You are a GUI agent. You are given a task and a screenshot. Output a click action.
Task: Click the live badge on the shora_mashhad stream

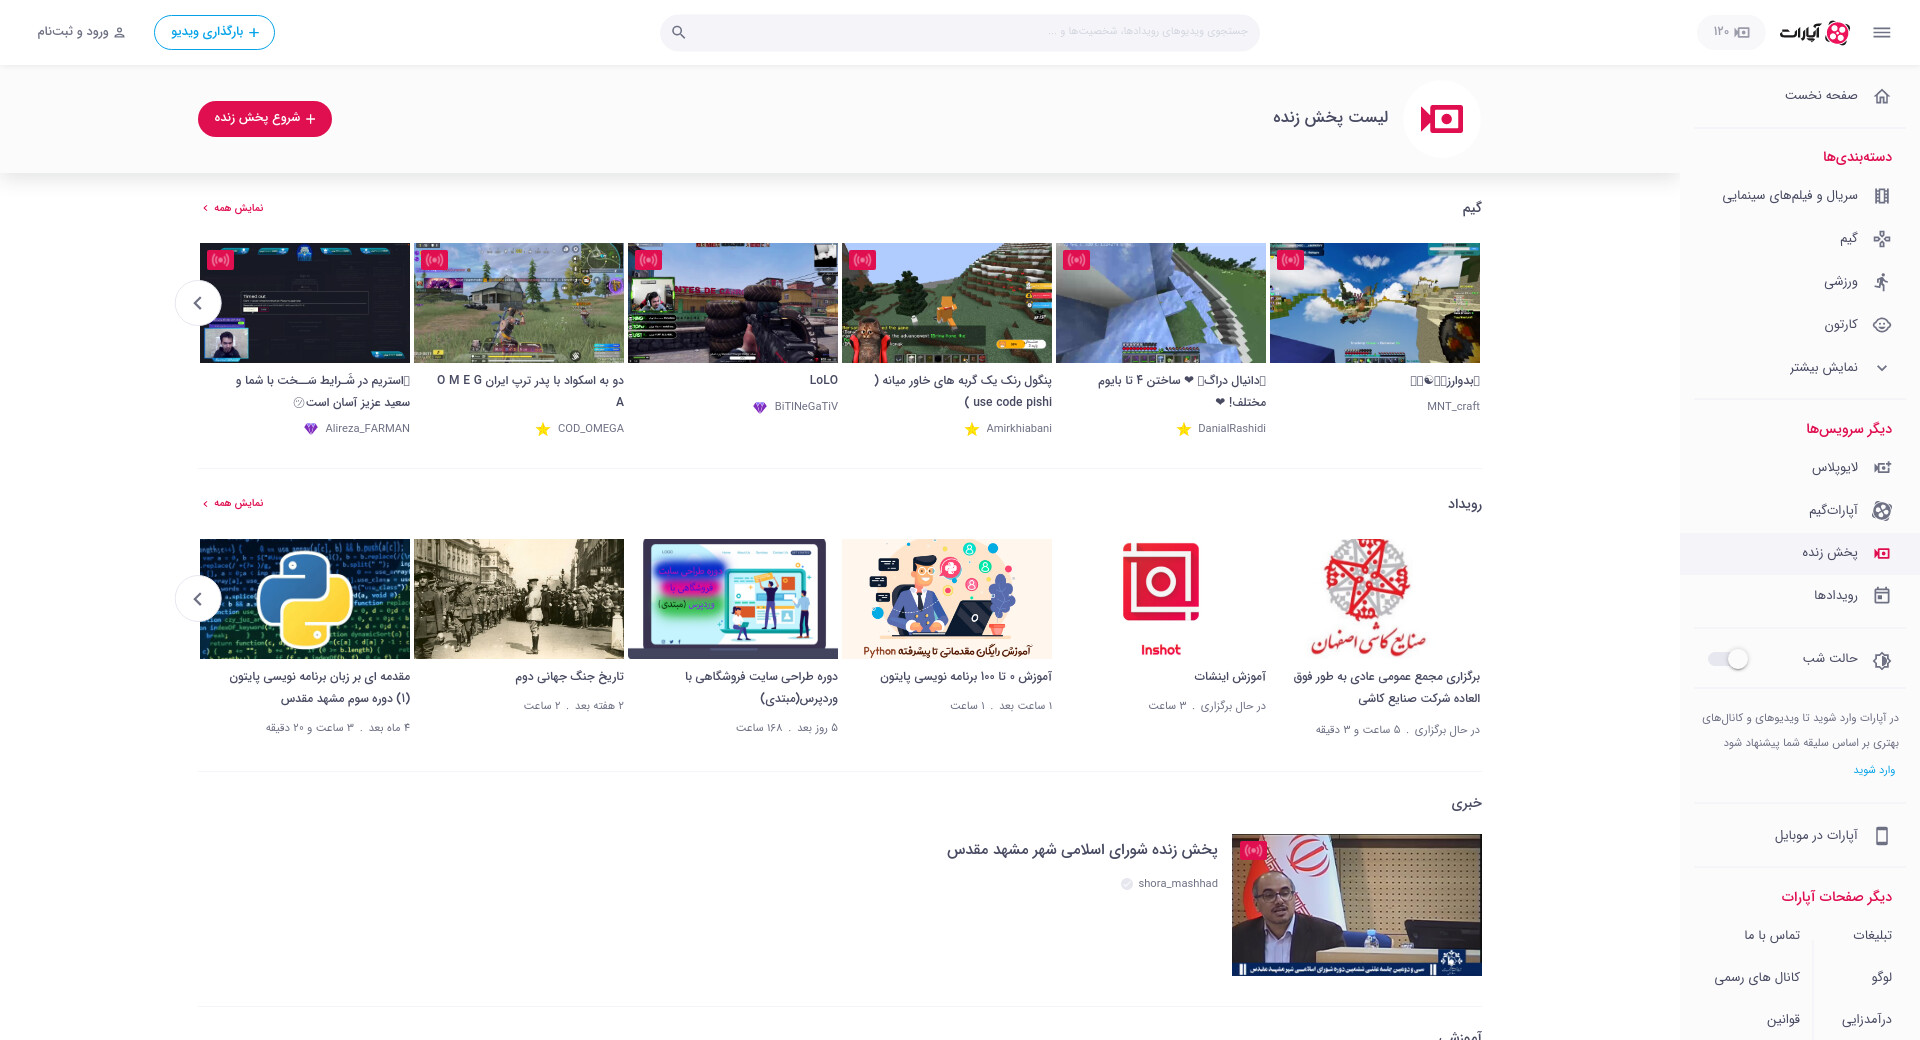[x=1253, y=851]
